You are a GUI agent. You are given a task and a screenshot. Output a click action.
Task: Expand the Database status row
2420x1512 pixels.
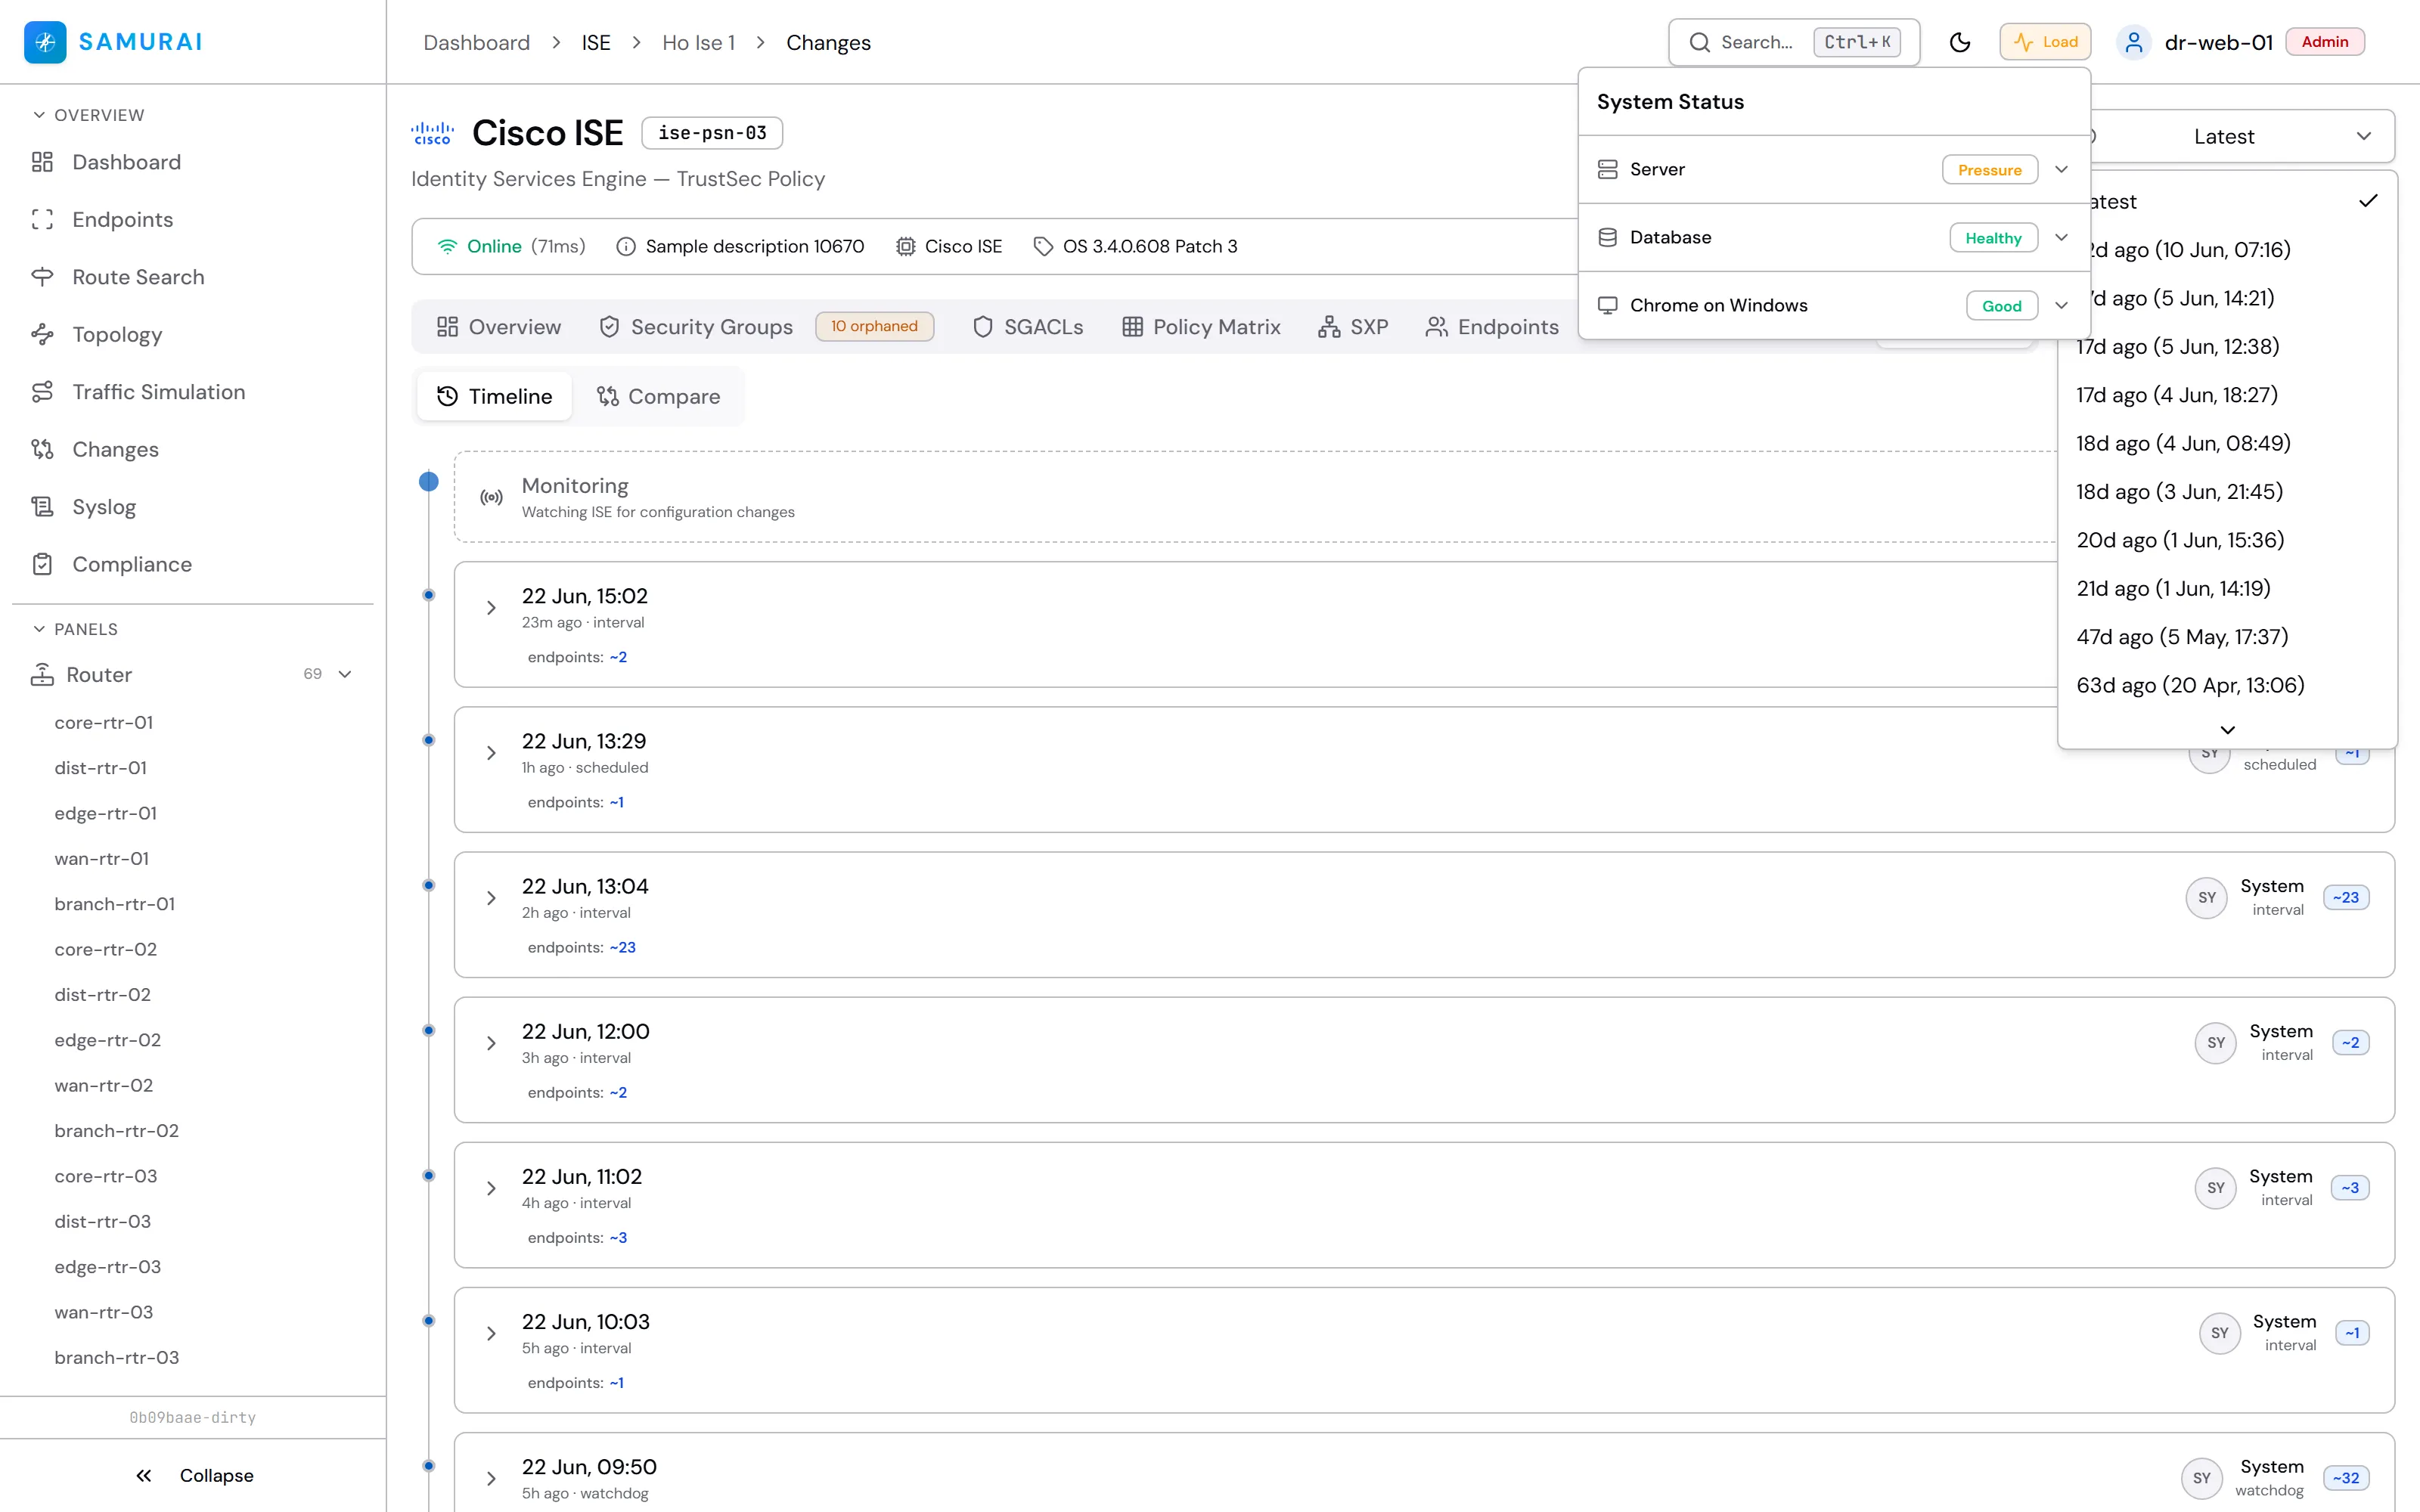coord(1834,237)
